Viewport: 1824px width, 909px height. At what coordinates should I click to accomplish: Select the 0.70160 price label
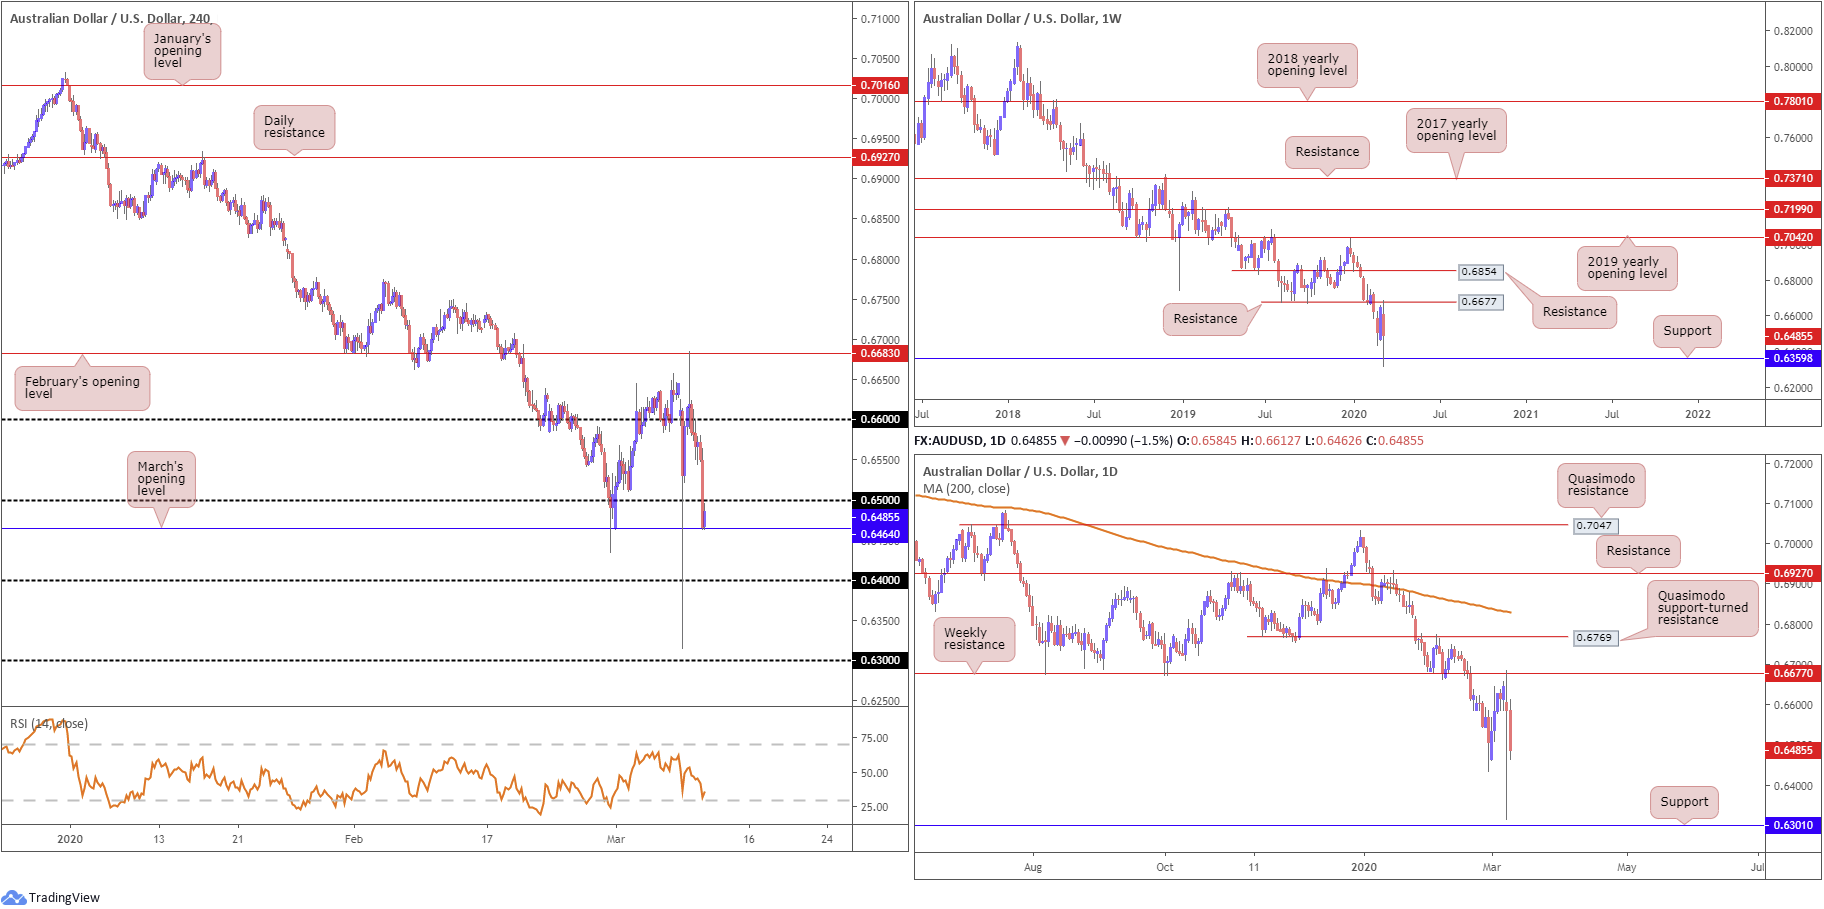[x=880, y=85]
